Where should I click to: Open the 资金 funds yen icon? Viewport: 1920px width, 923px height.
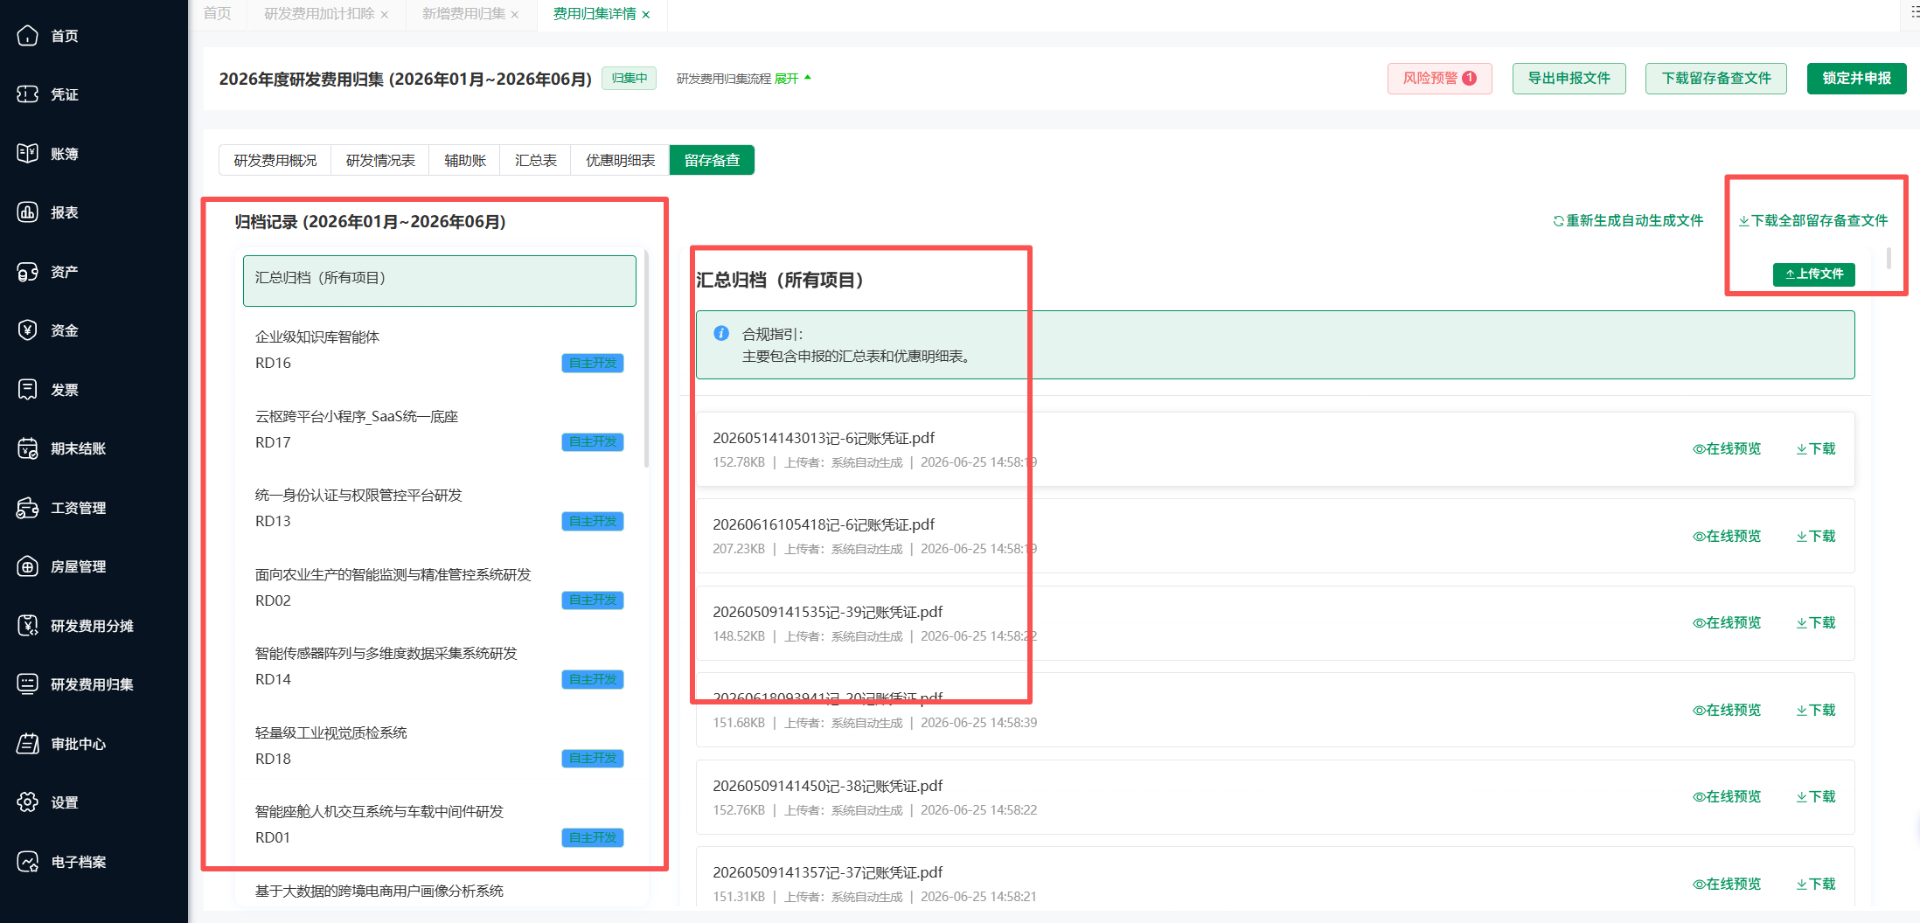click(x=28, y=330)
